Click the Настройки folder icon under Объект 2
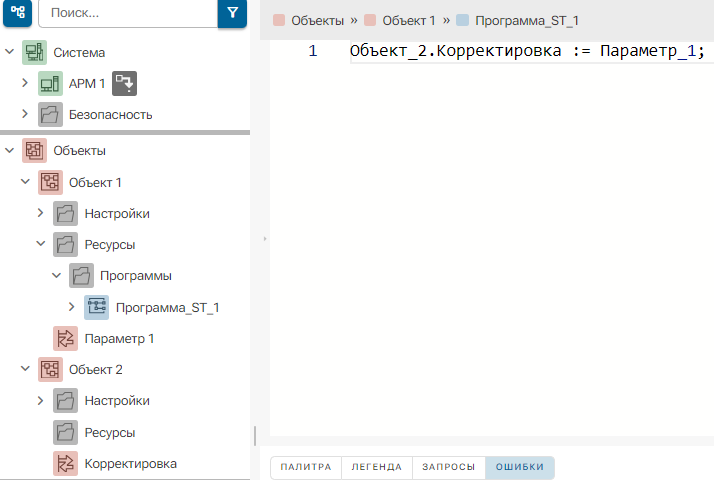714x480 pixels. pyautogui.click(x=66, y=400)
